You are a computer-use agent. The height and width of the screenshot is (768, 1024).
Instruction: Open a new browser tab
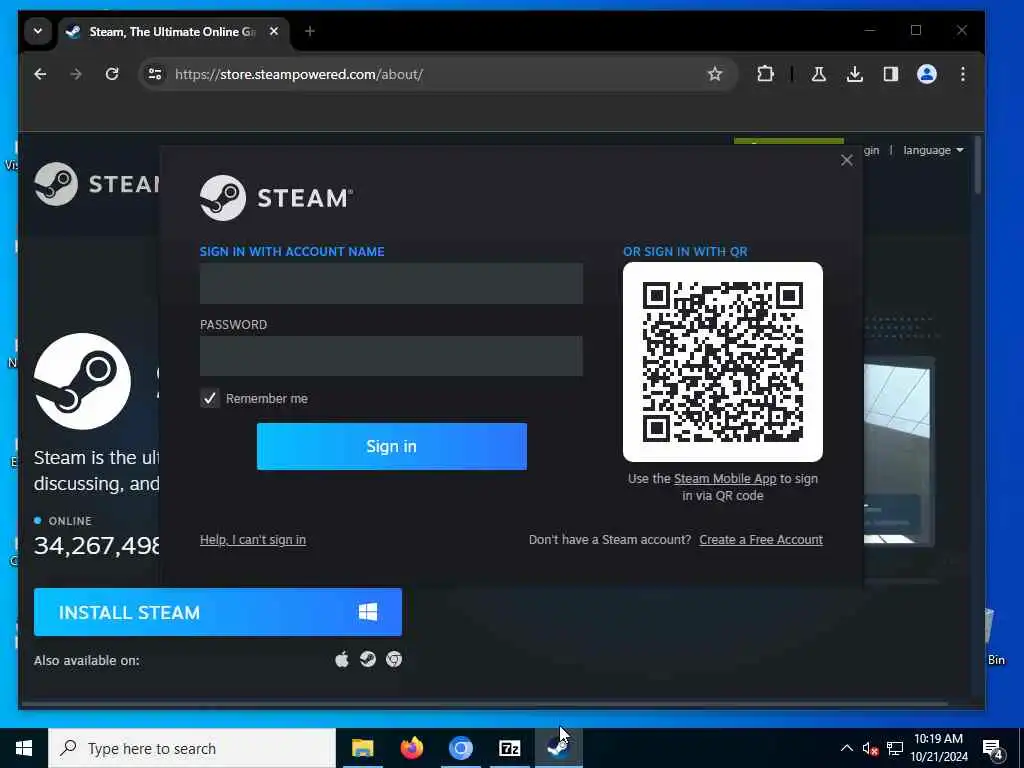coord(310,31)
